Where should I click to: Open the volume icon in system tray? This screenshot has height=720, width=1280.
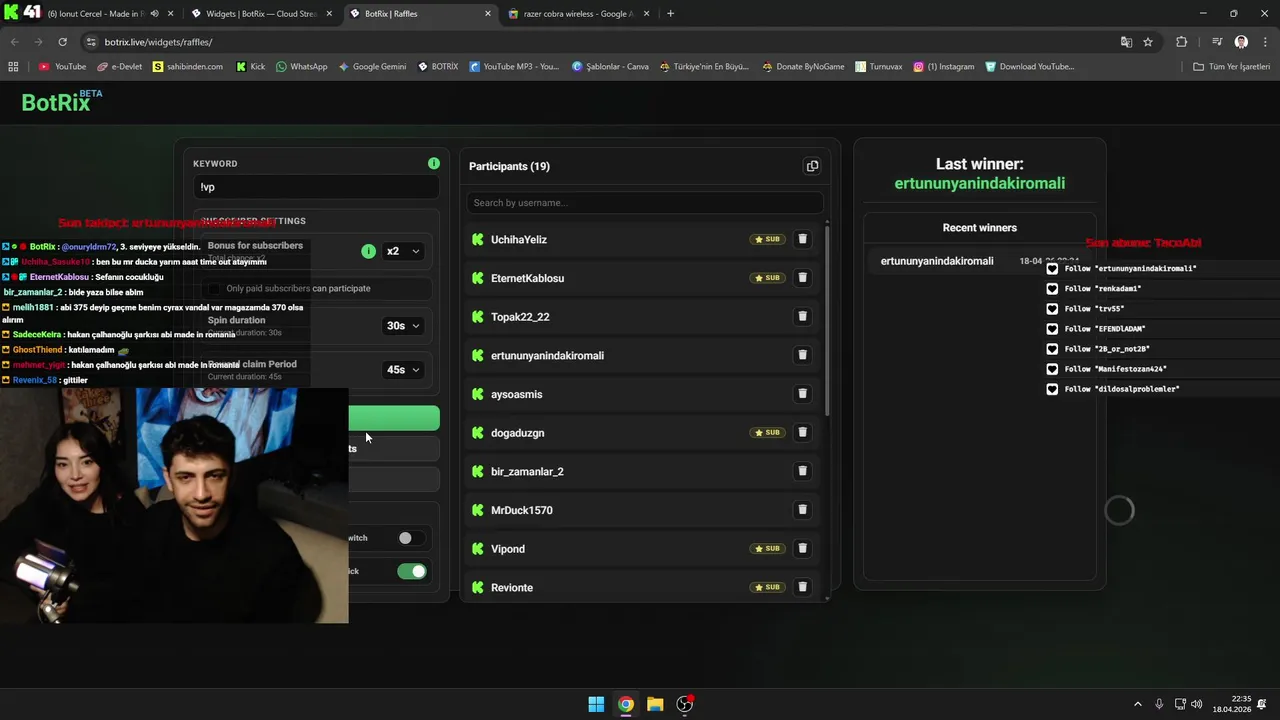coord(1197,704)
